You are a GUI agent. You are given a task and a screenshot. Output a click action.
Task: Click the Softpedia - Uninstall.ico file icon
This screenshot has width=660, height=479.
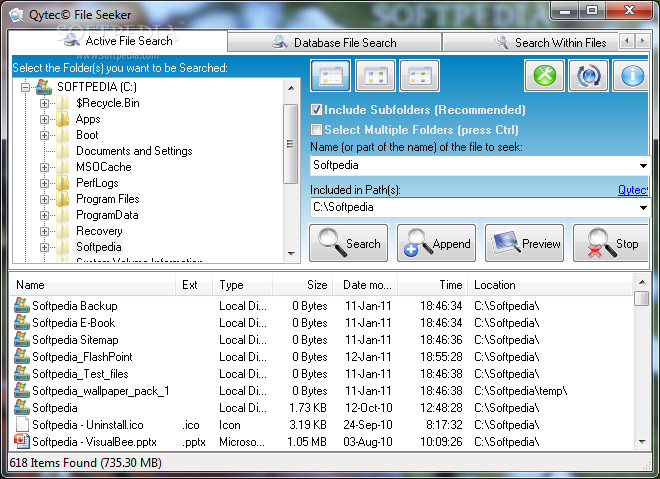(22, 425)
